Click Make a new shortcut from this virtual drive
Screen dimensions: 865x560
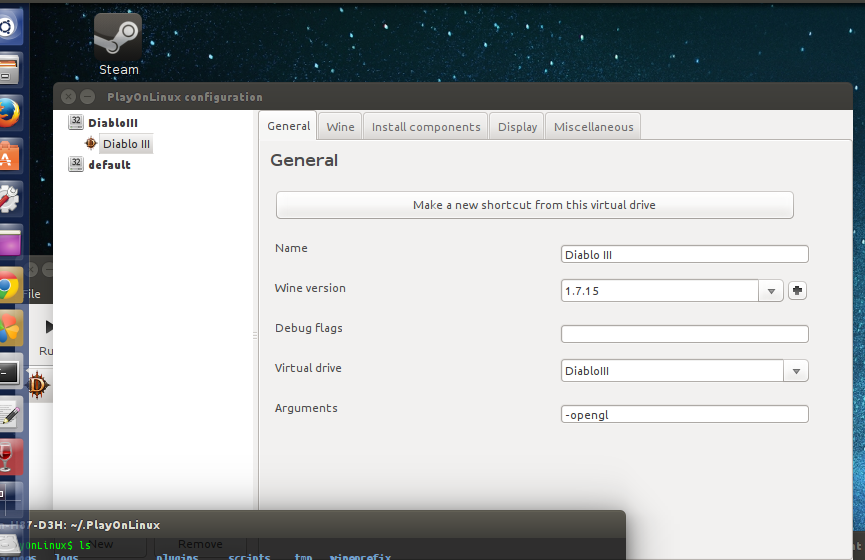535,205
